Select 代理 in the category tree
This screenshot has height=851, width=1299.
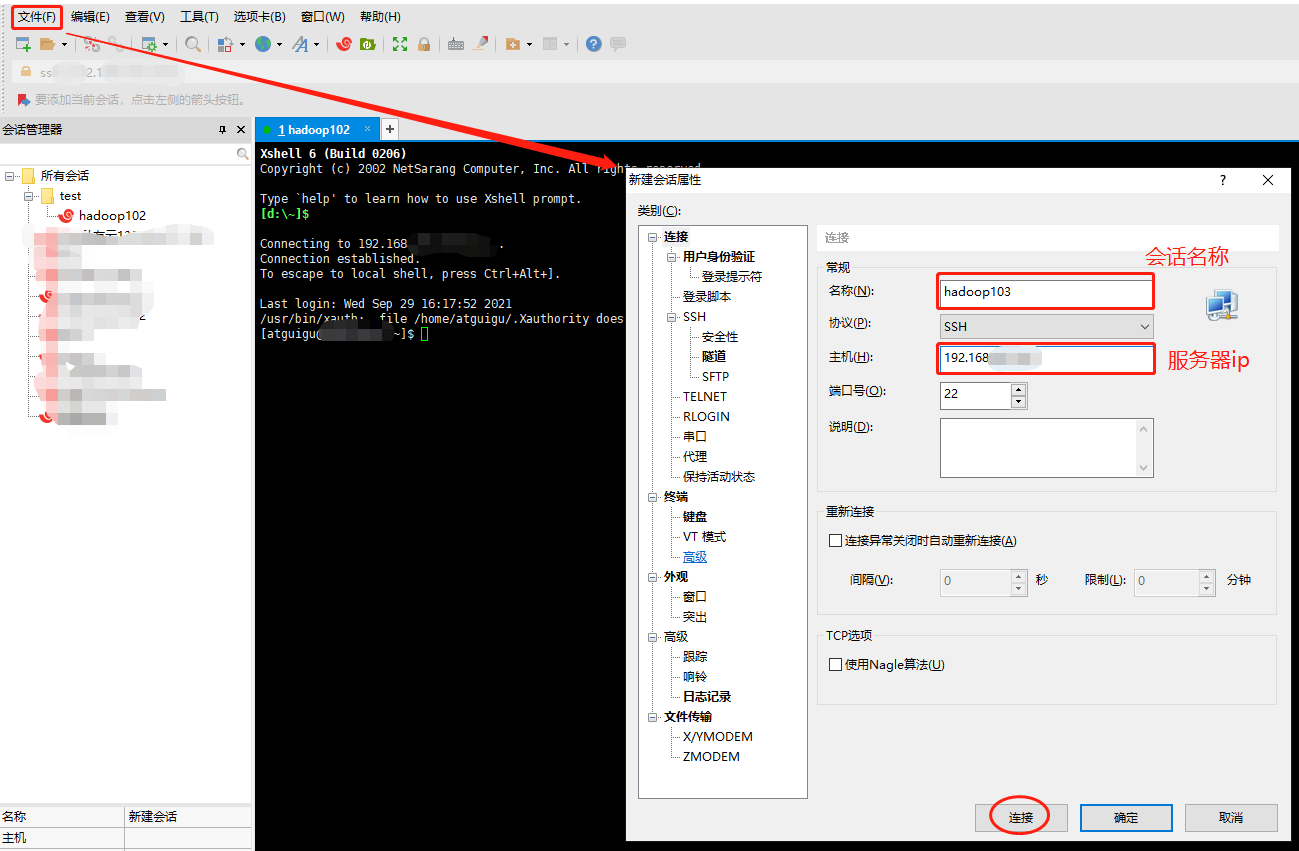(695, 457)
